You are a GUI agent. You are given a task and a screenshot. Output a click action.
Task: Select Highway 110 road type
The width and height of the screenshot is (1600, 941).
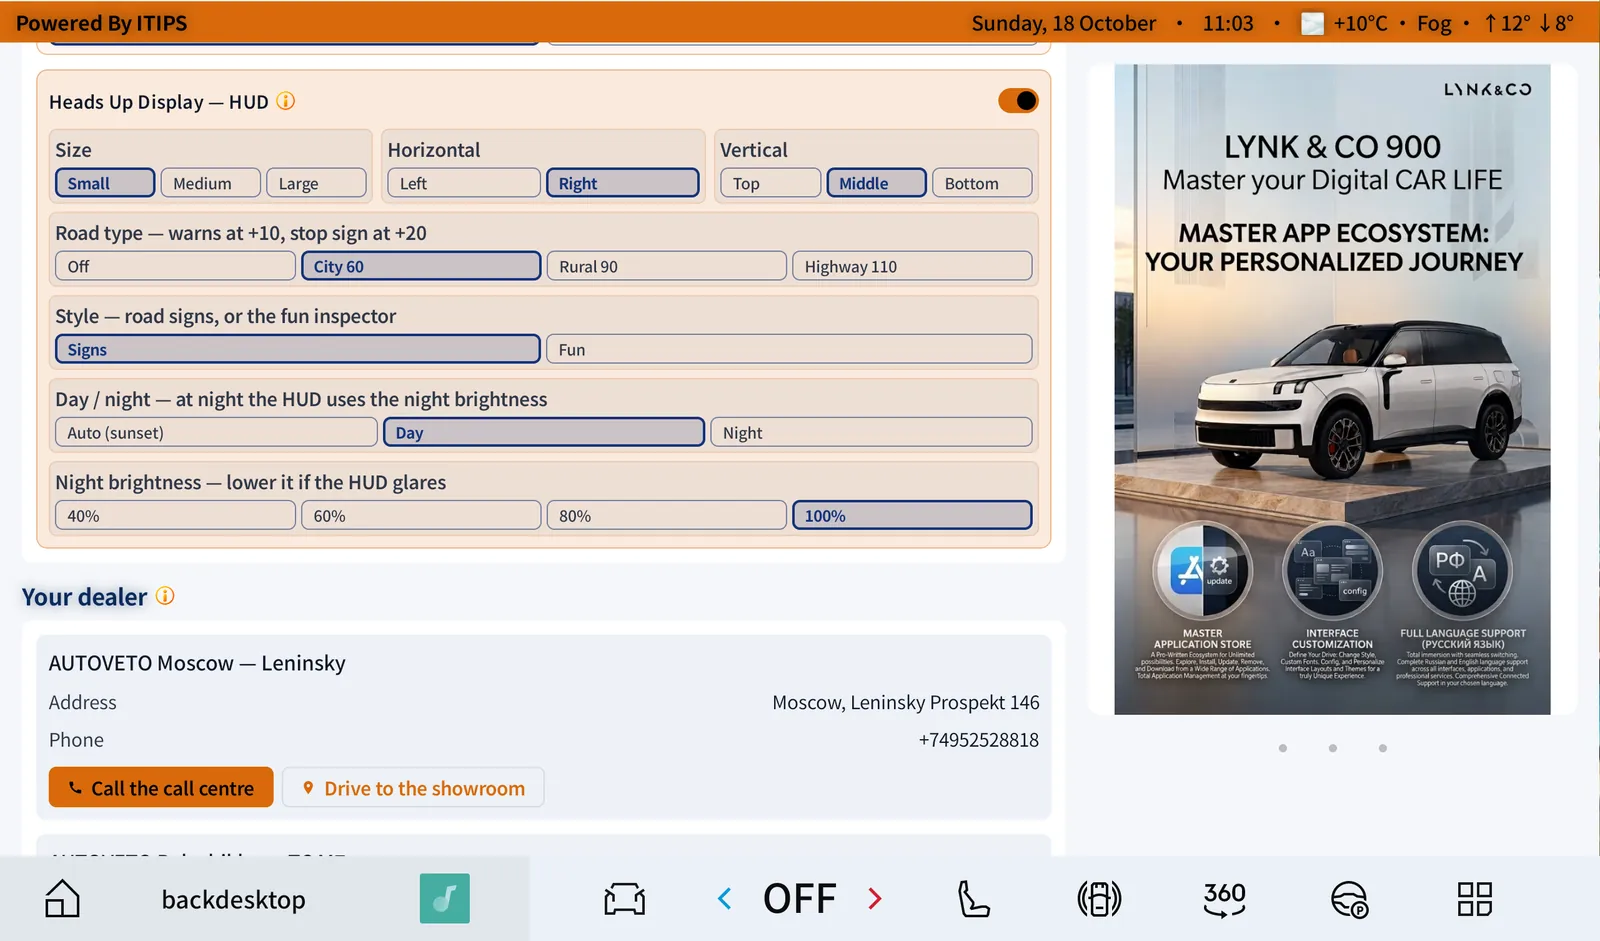(x=912, y=266)
